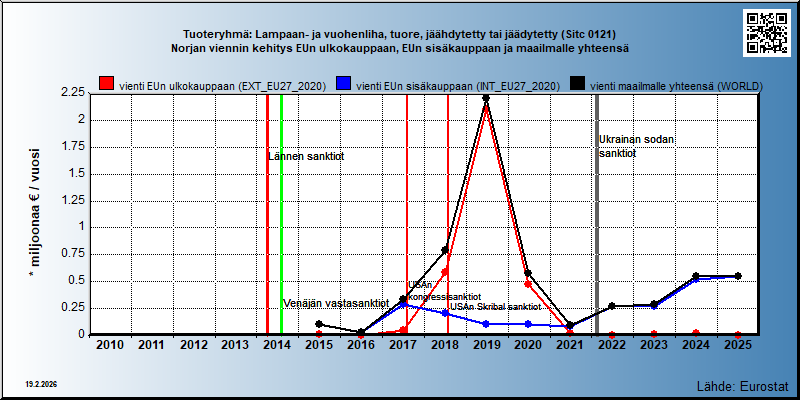The image size is (800, 400).
Task: Click the Lähde: Eurostat source text
Action: pos(743,385)
